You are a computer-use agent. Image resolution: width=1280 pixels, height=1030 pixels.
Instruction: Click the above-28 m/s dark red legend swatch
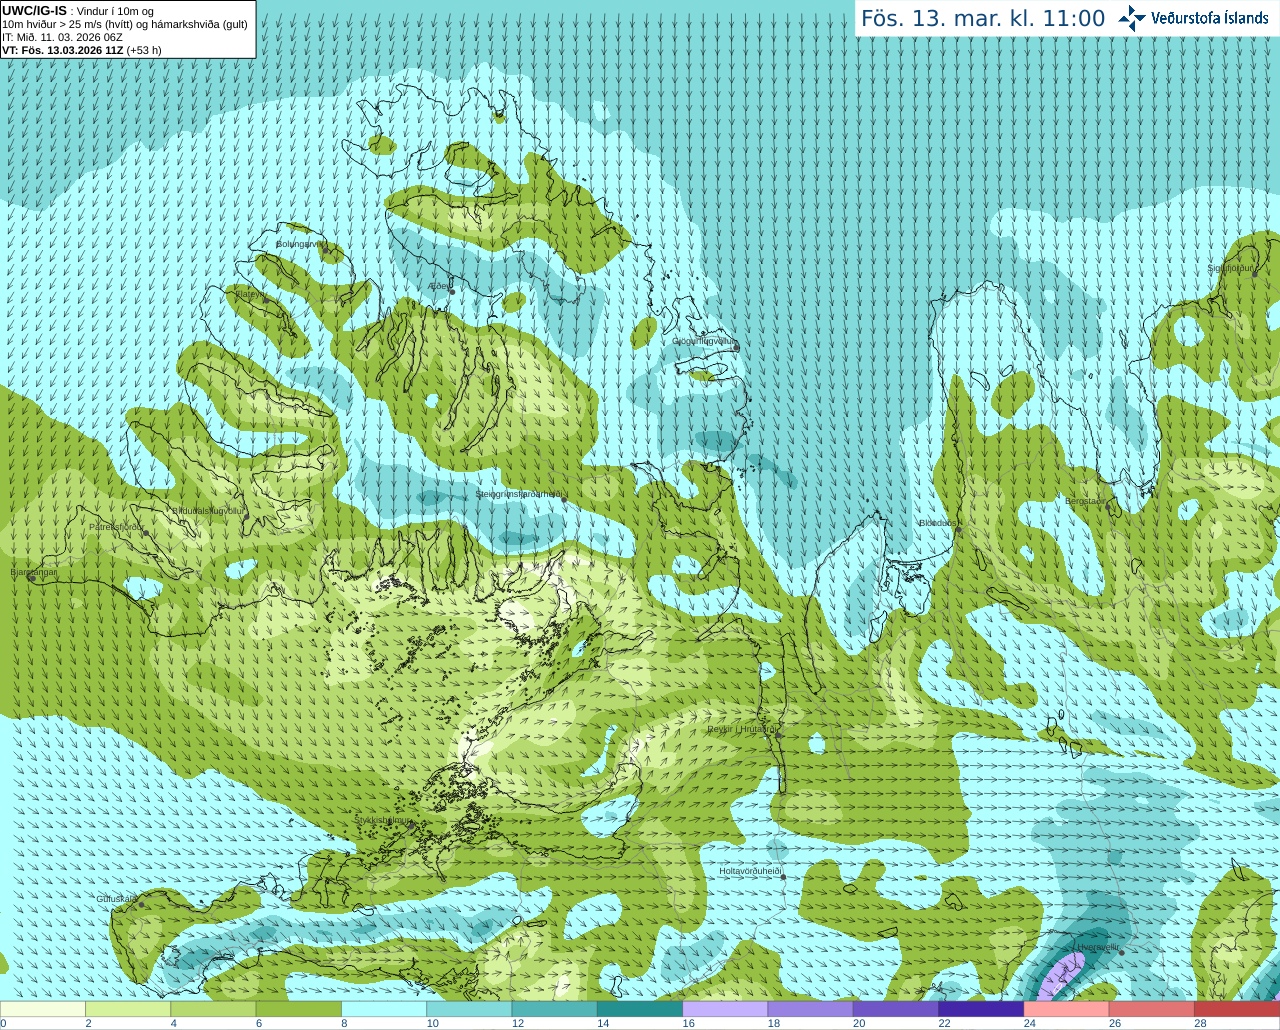(1237, 1009)
